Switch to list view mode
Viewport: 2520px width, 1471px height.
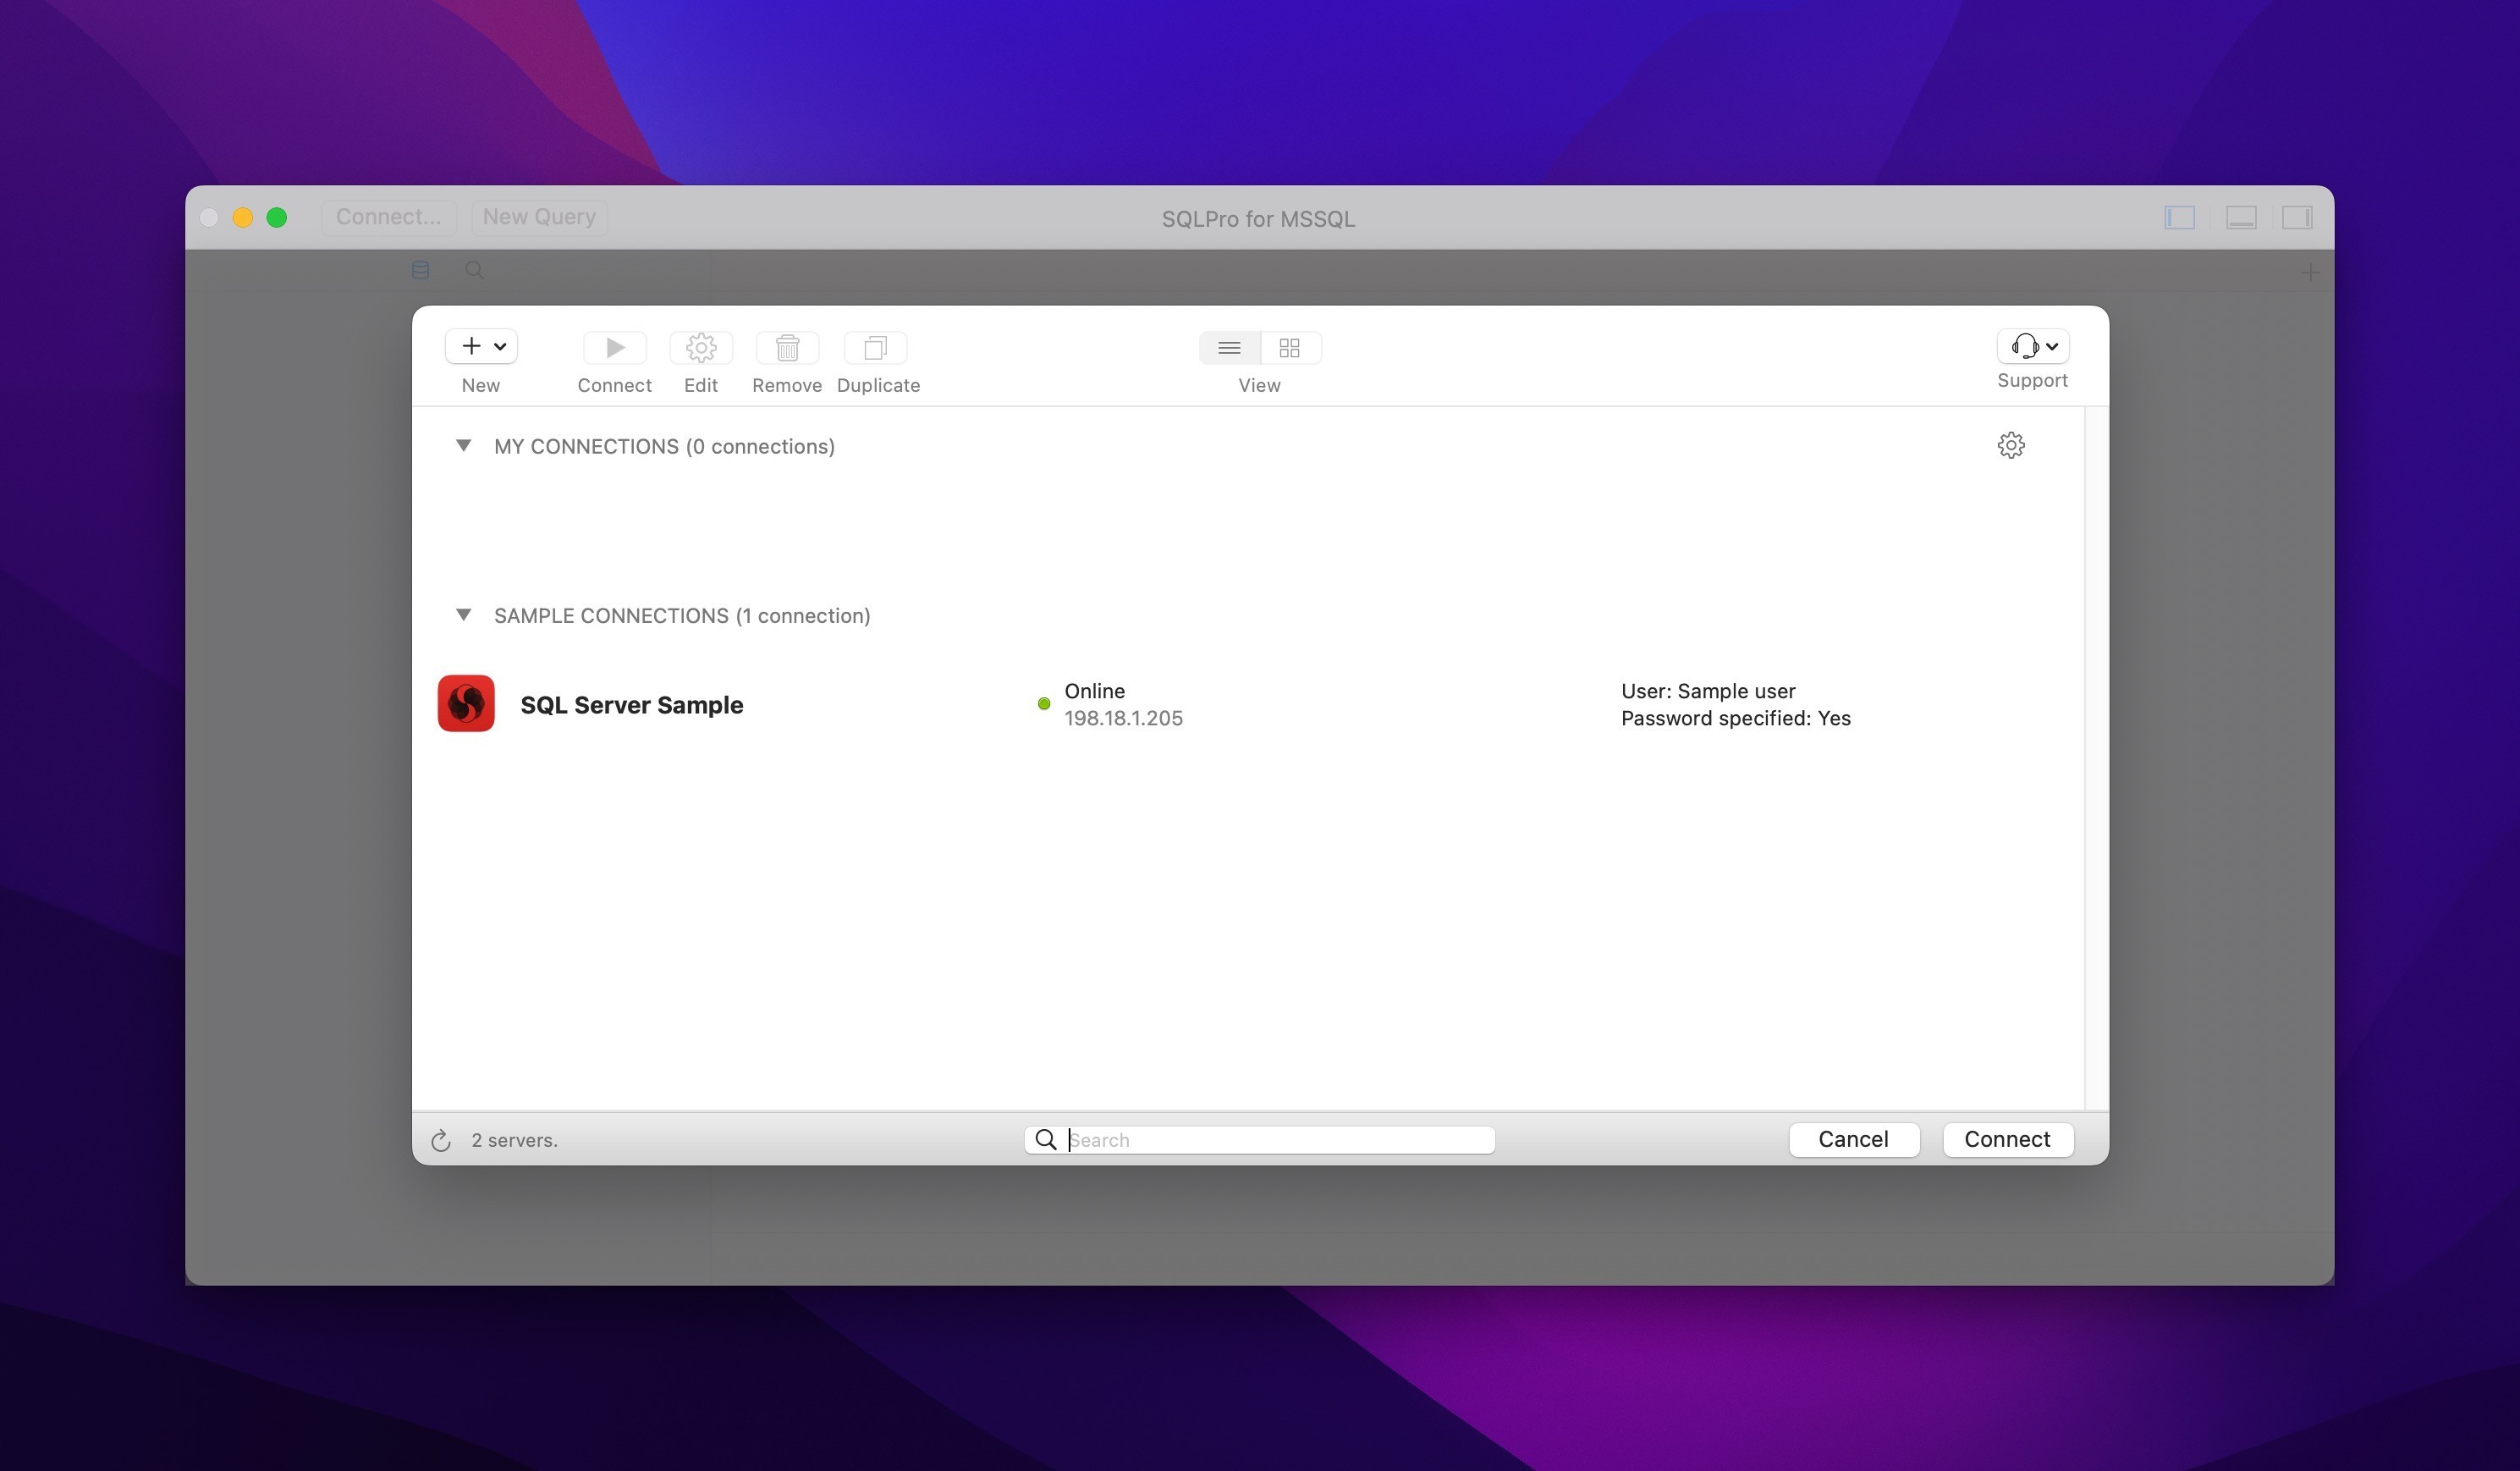[x=1229, y=347]
